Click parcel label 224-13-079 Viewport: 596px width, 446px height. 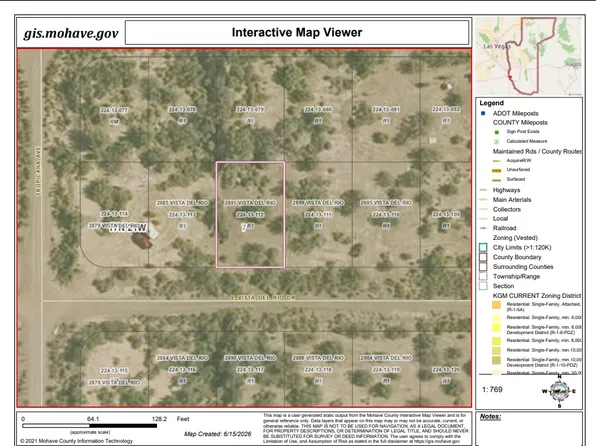tap(250, 110)
